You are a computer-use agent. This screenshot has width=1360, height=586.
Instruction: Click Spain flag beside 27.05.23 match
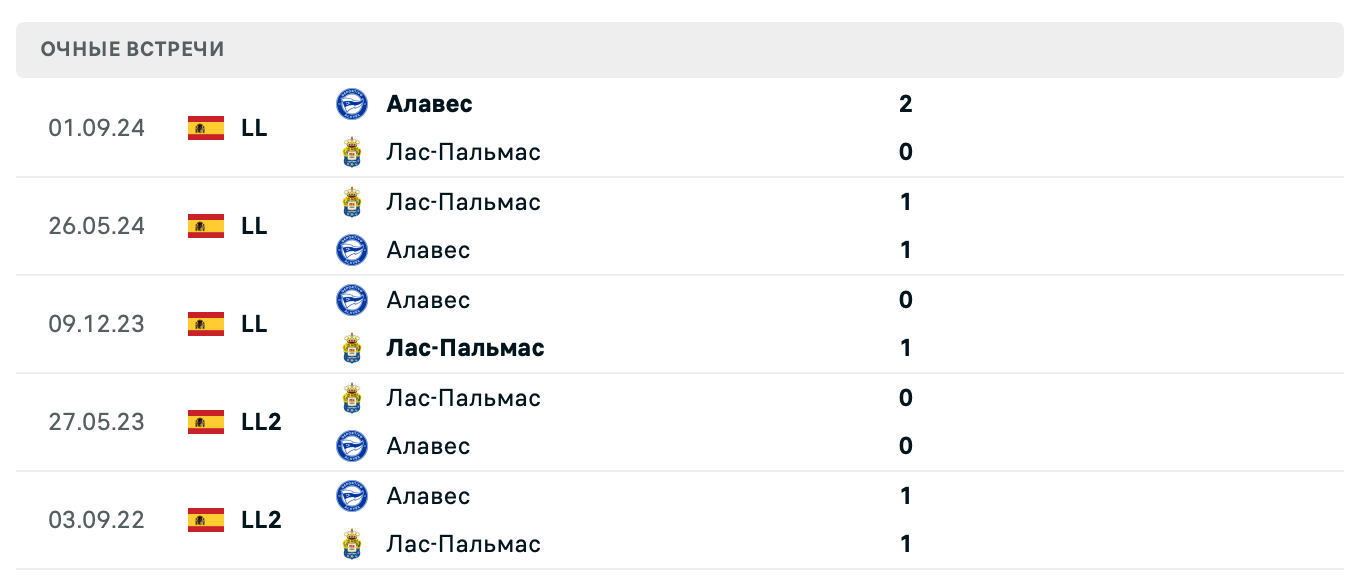[206, 422]
